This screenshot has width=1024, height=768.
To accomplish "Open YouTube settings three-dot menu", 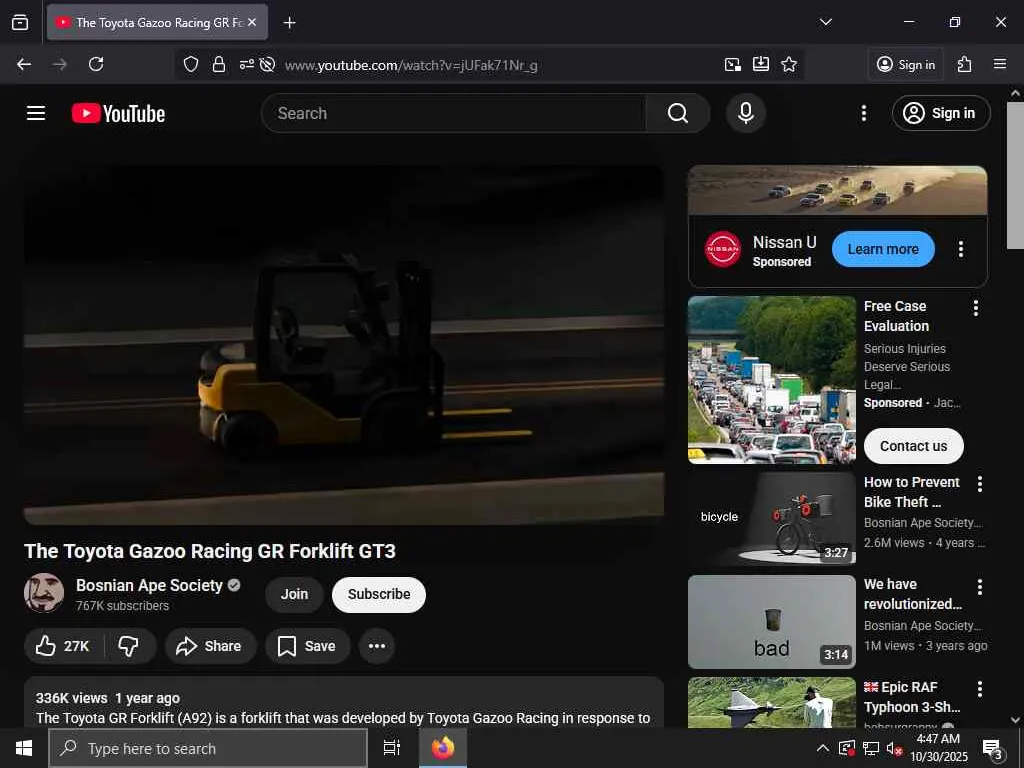I will click(x=863, y=113).
